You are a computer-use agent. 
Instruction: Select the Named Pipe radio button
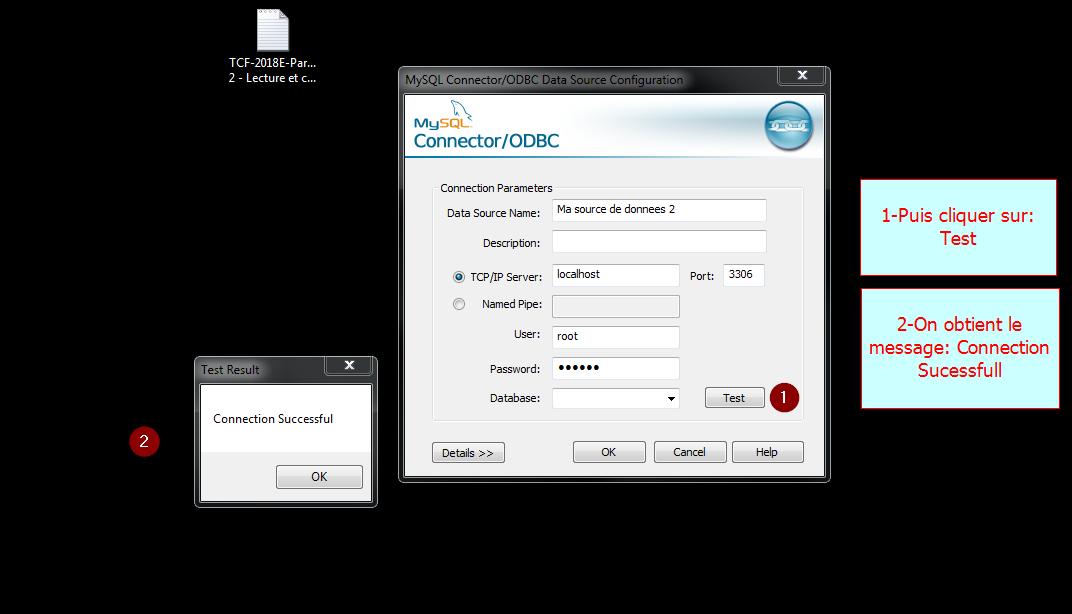click(x=459, y=304)
